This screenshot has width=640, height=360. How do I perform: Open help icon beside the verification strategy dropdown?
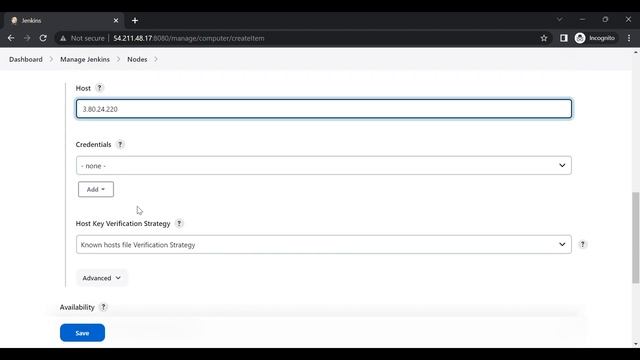click(x=582, y=244)
